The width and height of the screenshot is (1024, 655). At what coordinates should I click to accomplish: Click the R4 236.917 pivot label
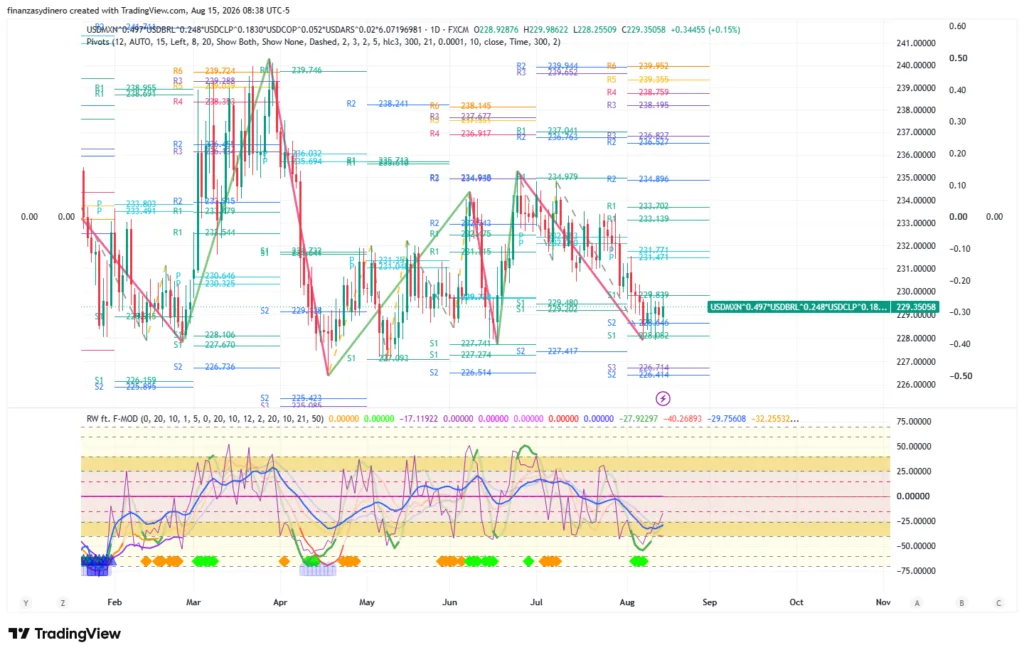(x=460, y=134)
